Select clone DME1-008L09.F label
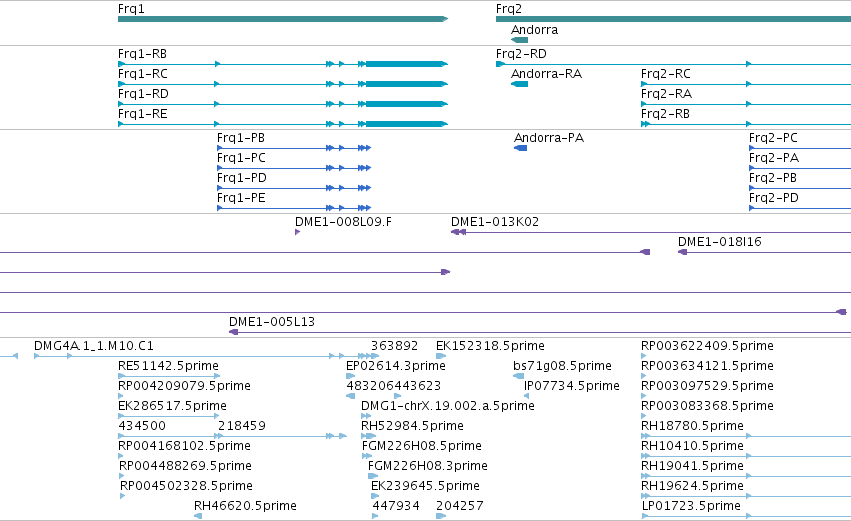 click(x=344, y=222)
